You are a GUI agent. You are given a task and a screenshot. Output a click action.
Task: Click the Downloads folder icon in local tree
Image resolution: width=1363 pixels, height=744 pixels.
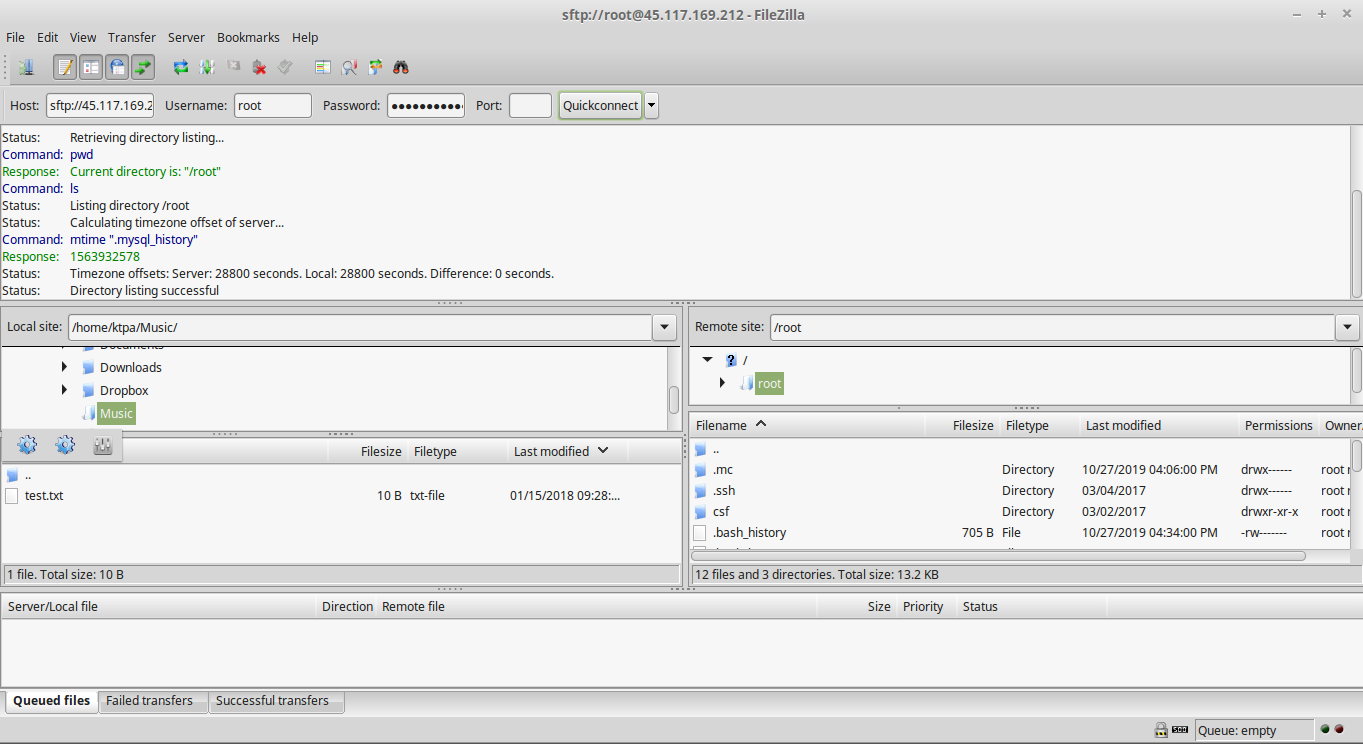pyautogui.click(x=88, y=367)
